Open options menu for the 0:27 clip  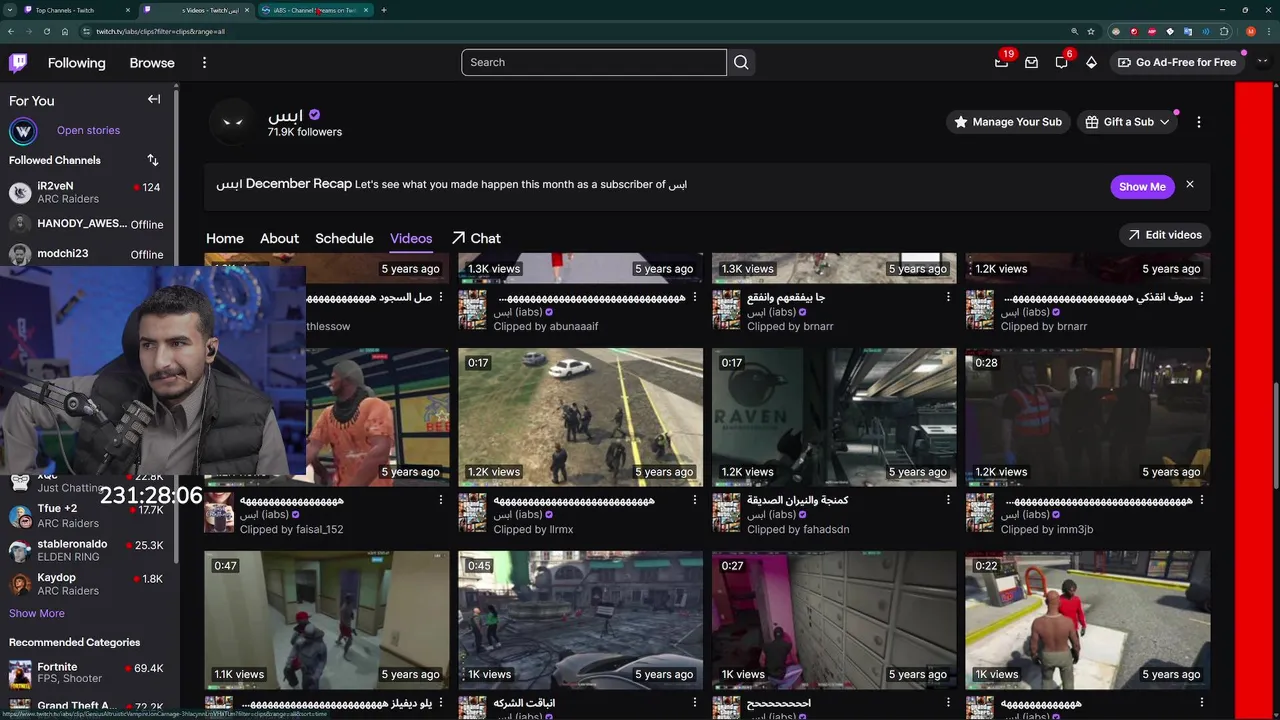click(948, 703)
